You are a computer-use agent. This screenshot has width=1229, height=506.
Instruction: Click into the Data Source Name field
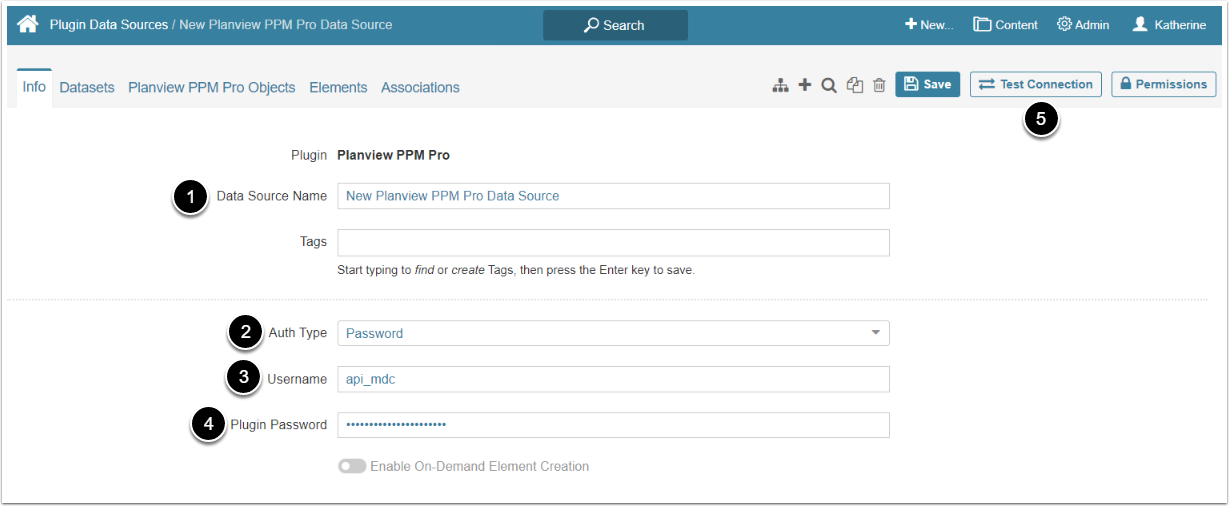613,196
